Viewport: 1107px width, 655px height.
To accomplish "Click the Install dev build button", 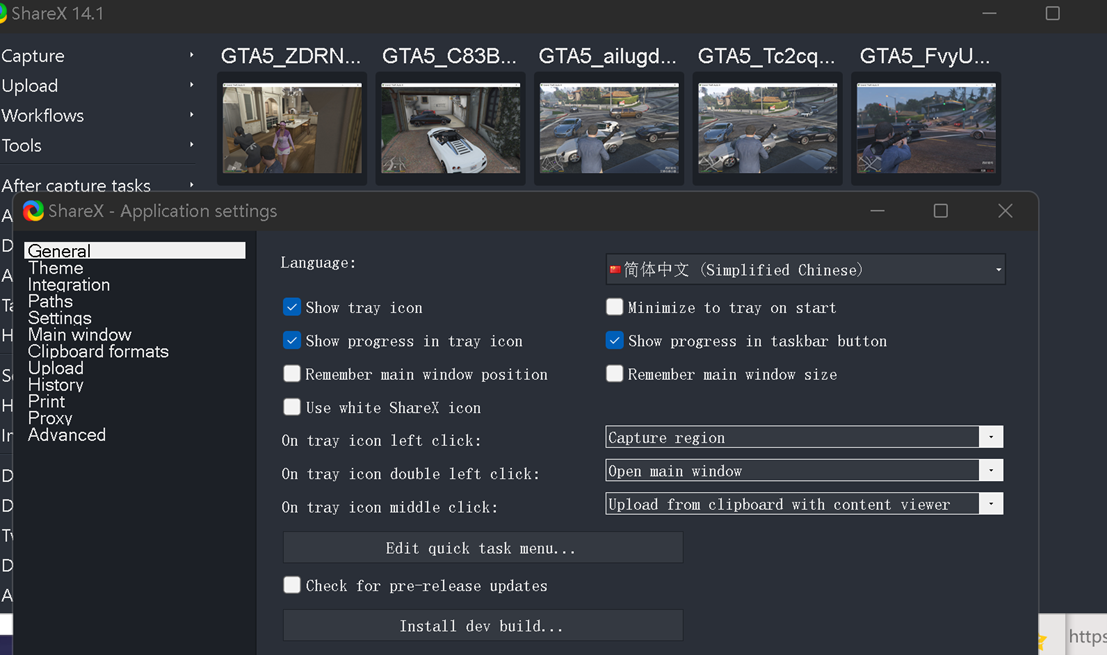I will coord(483,625).
